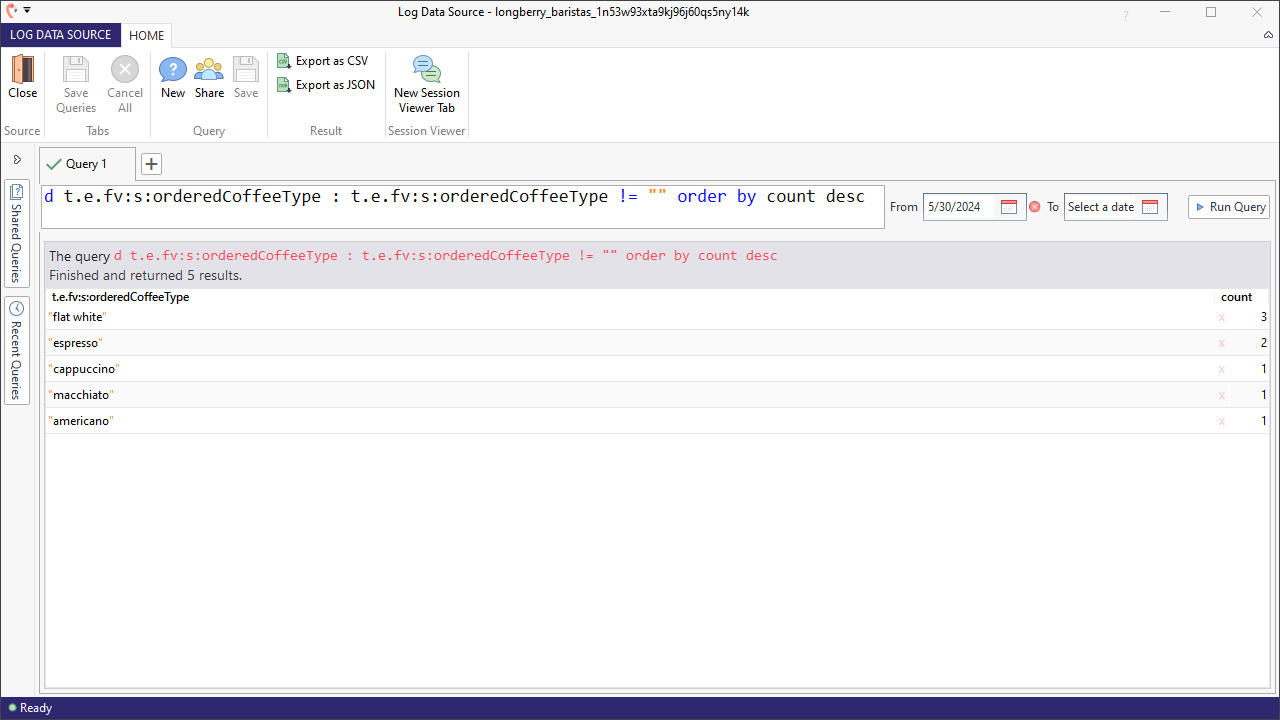Open the From date calendar picker
The height and width of the screenshot is (720, 1280).
point(1009,206)
